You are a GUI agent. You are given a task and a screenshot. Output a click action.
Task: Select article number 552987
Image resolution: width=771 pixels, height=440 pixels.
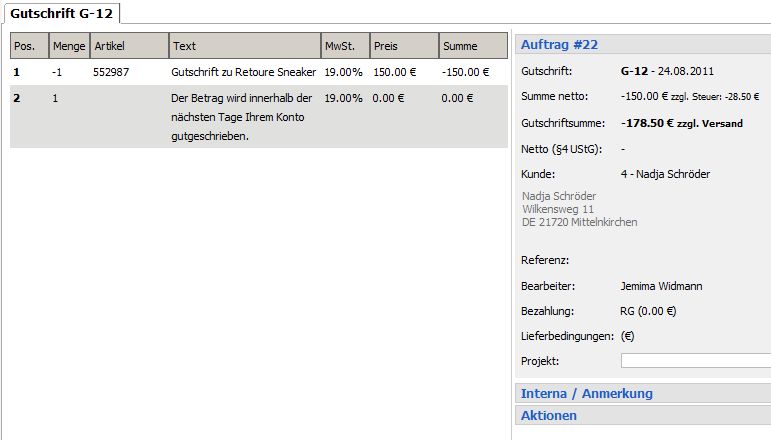111,72
